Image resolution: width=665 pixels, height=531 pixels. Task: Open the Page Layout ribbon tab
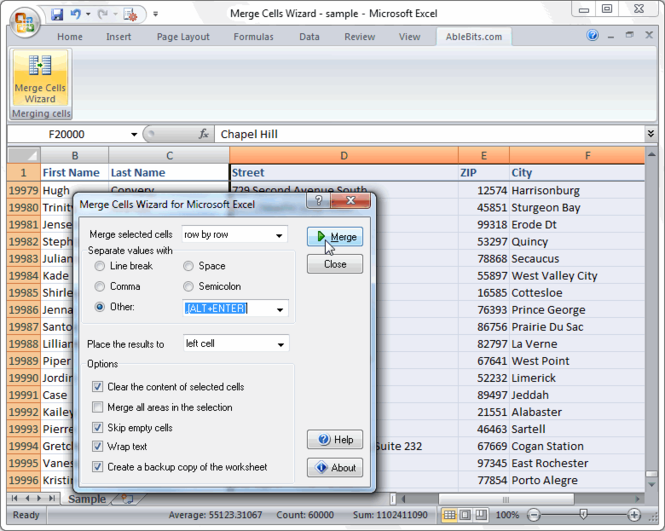[x=183, y=37]
